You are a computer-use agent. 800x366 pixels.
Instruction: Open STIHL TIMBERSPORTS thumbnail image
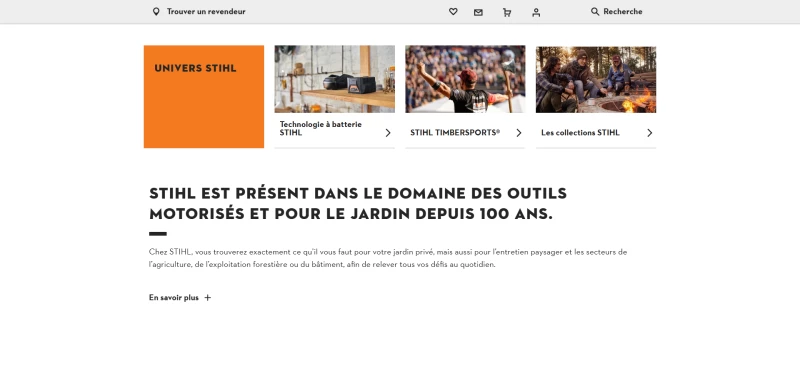click(465, 79)
